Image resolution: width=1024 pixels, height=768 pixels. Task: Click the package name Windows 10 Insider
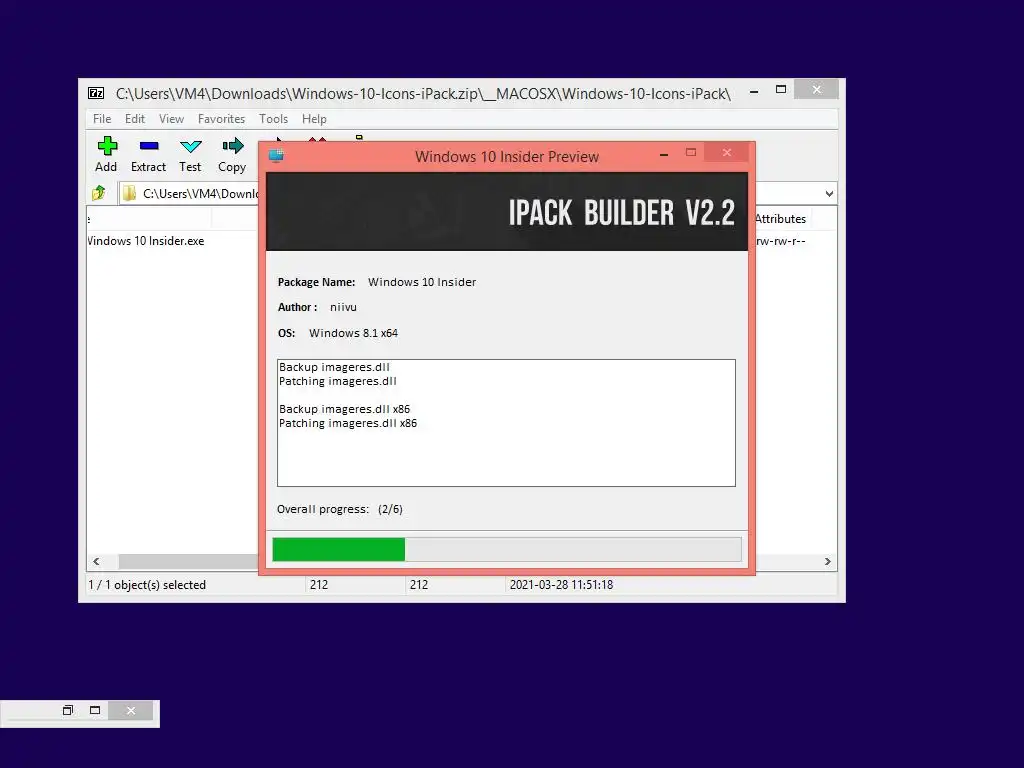(x=422, y=282)
